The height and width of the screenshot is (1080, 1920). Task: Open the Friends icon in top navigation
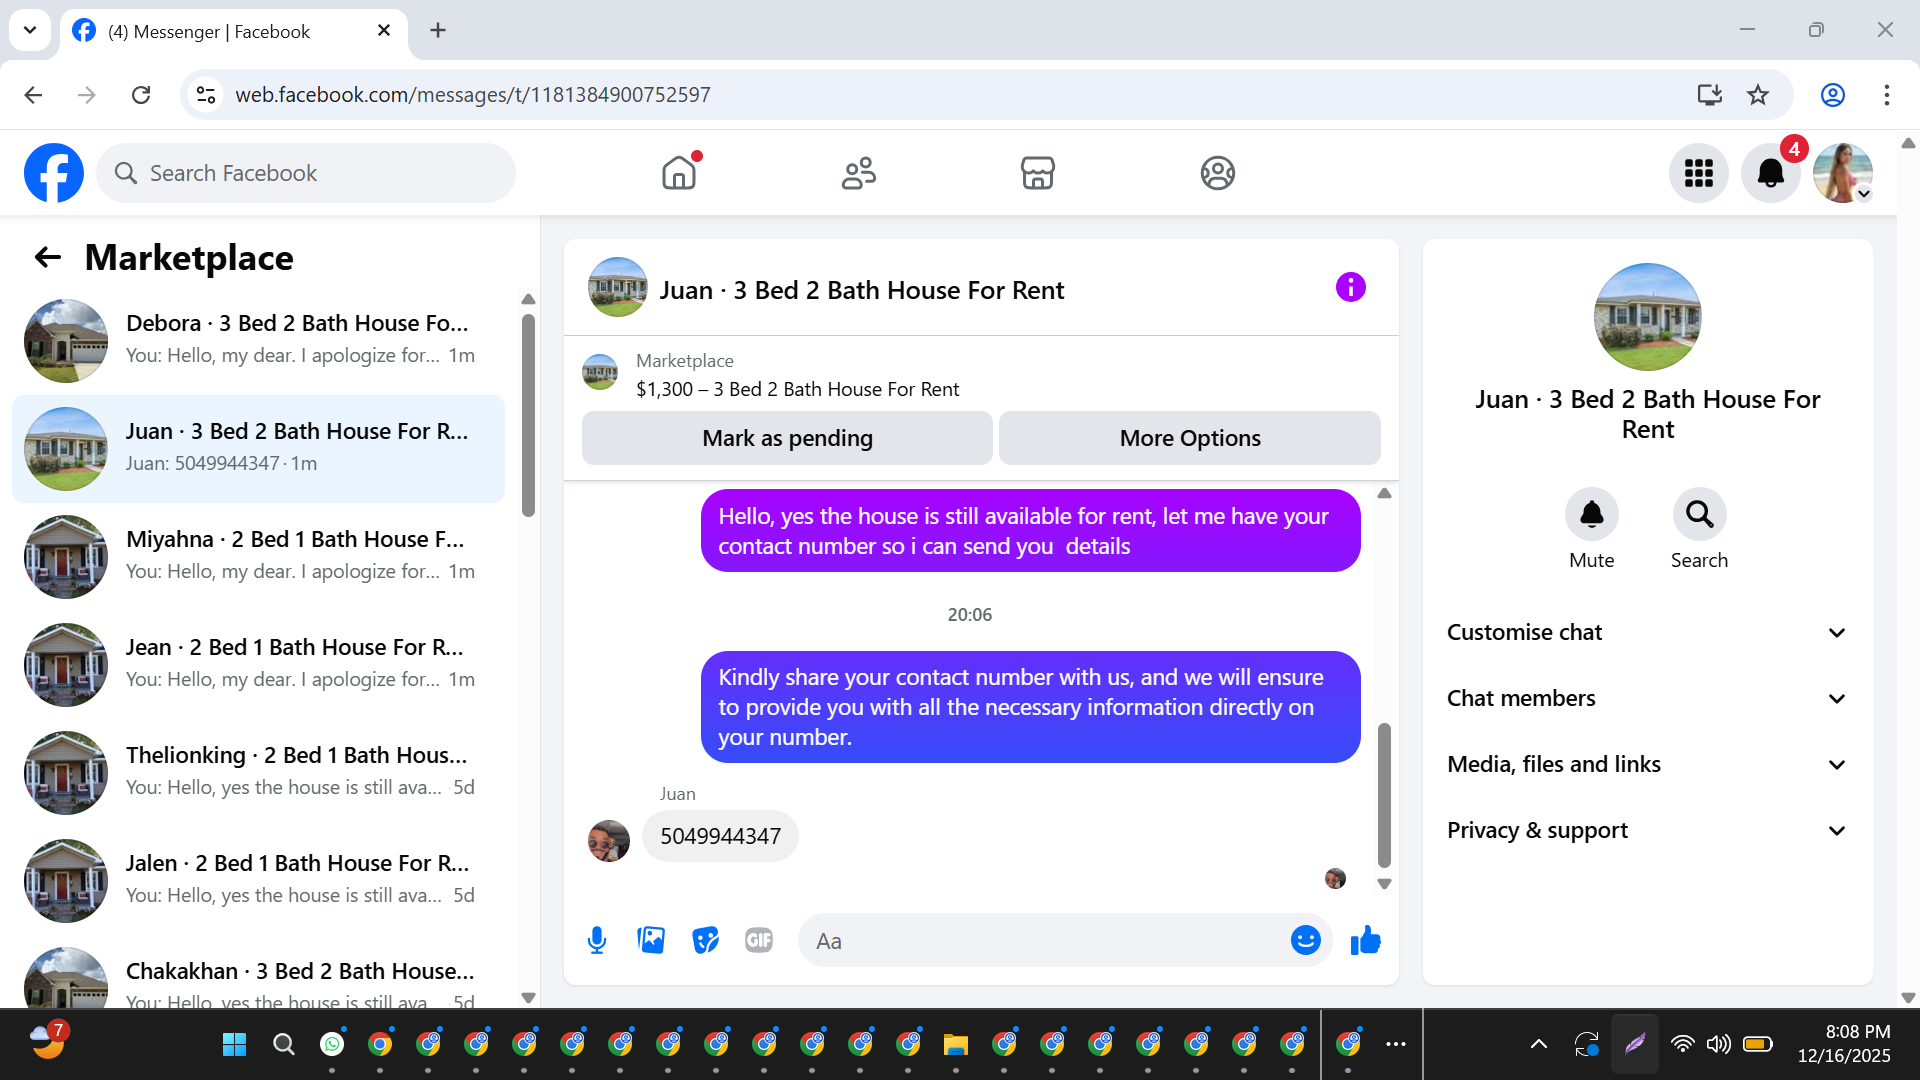(859, 173)
